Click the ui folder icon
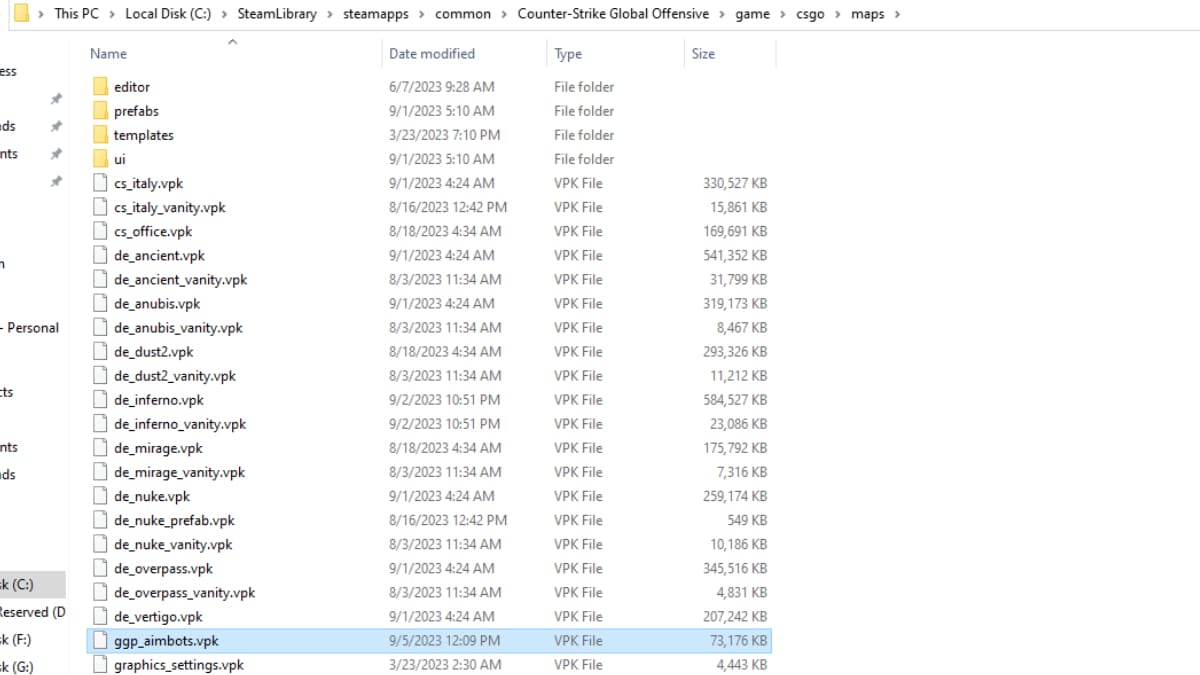This screenshot has height=675, width=1200. [99, 159]
